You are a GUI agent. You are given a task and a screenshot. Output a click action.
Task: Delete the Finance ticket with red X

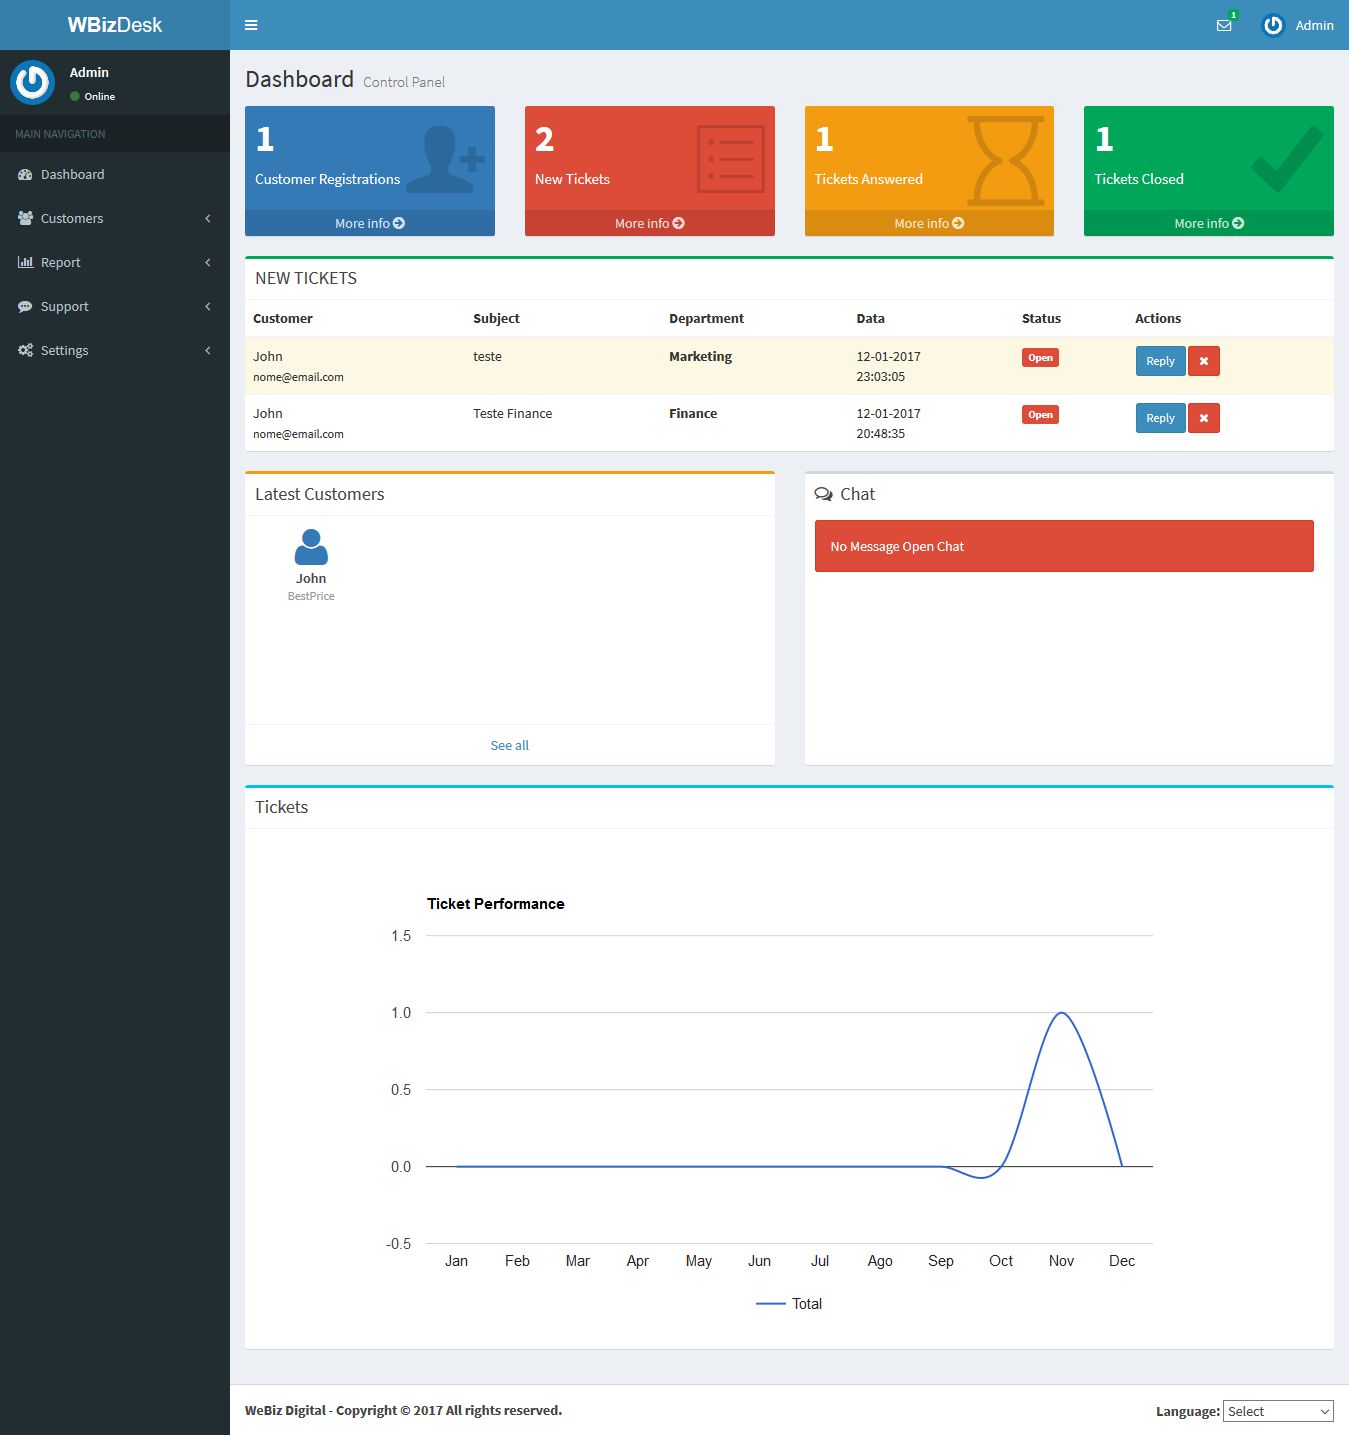[1203, 418]
